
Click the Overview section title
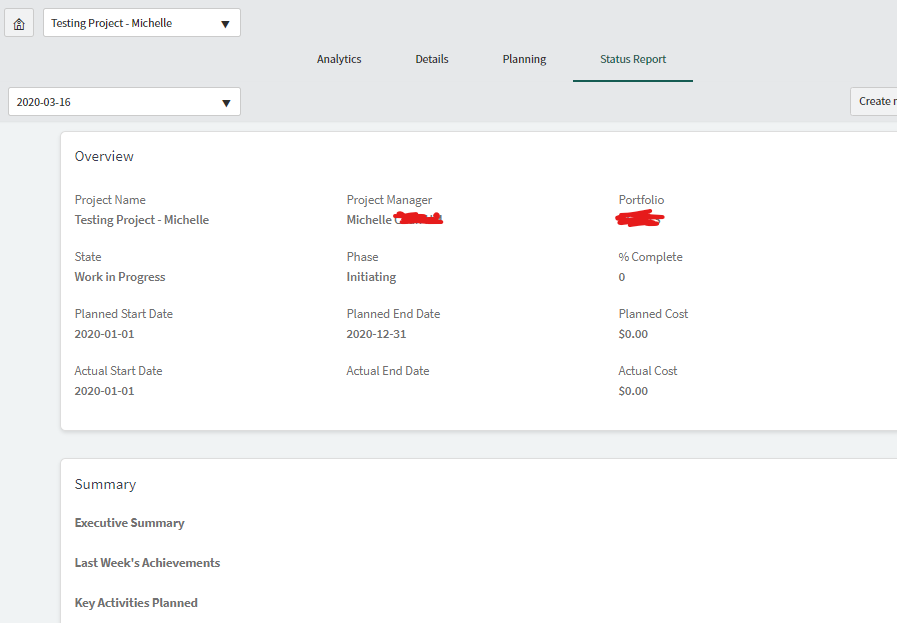(105, 156)
